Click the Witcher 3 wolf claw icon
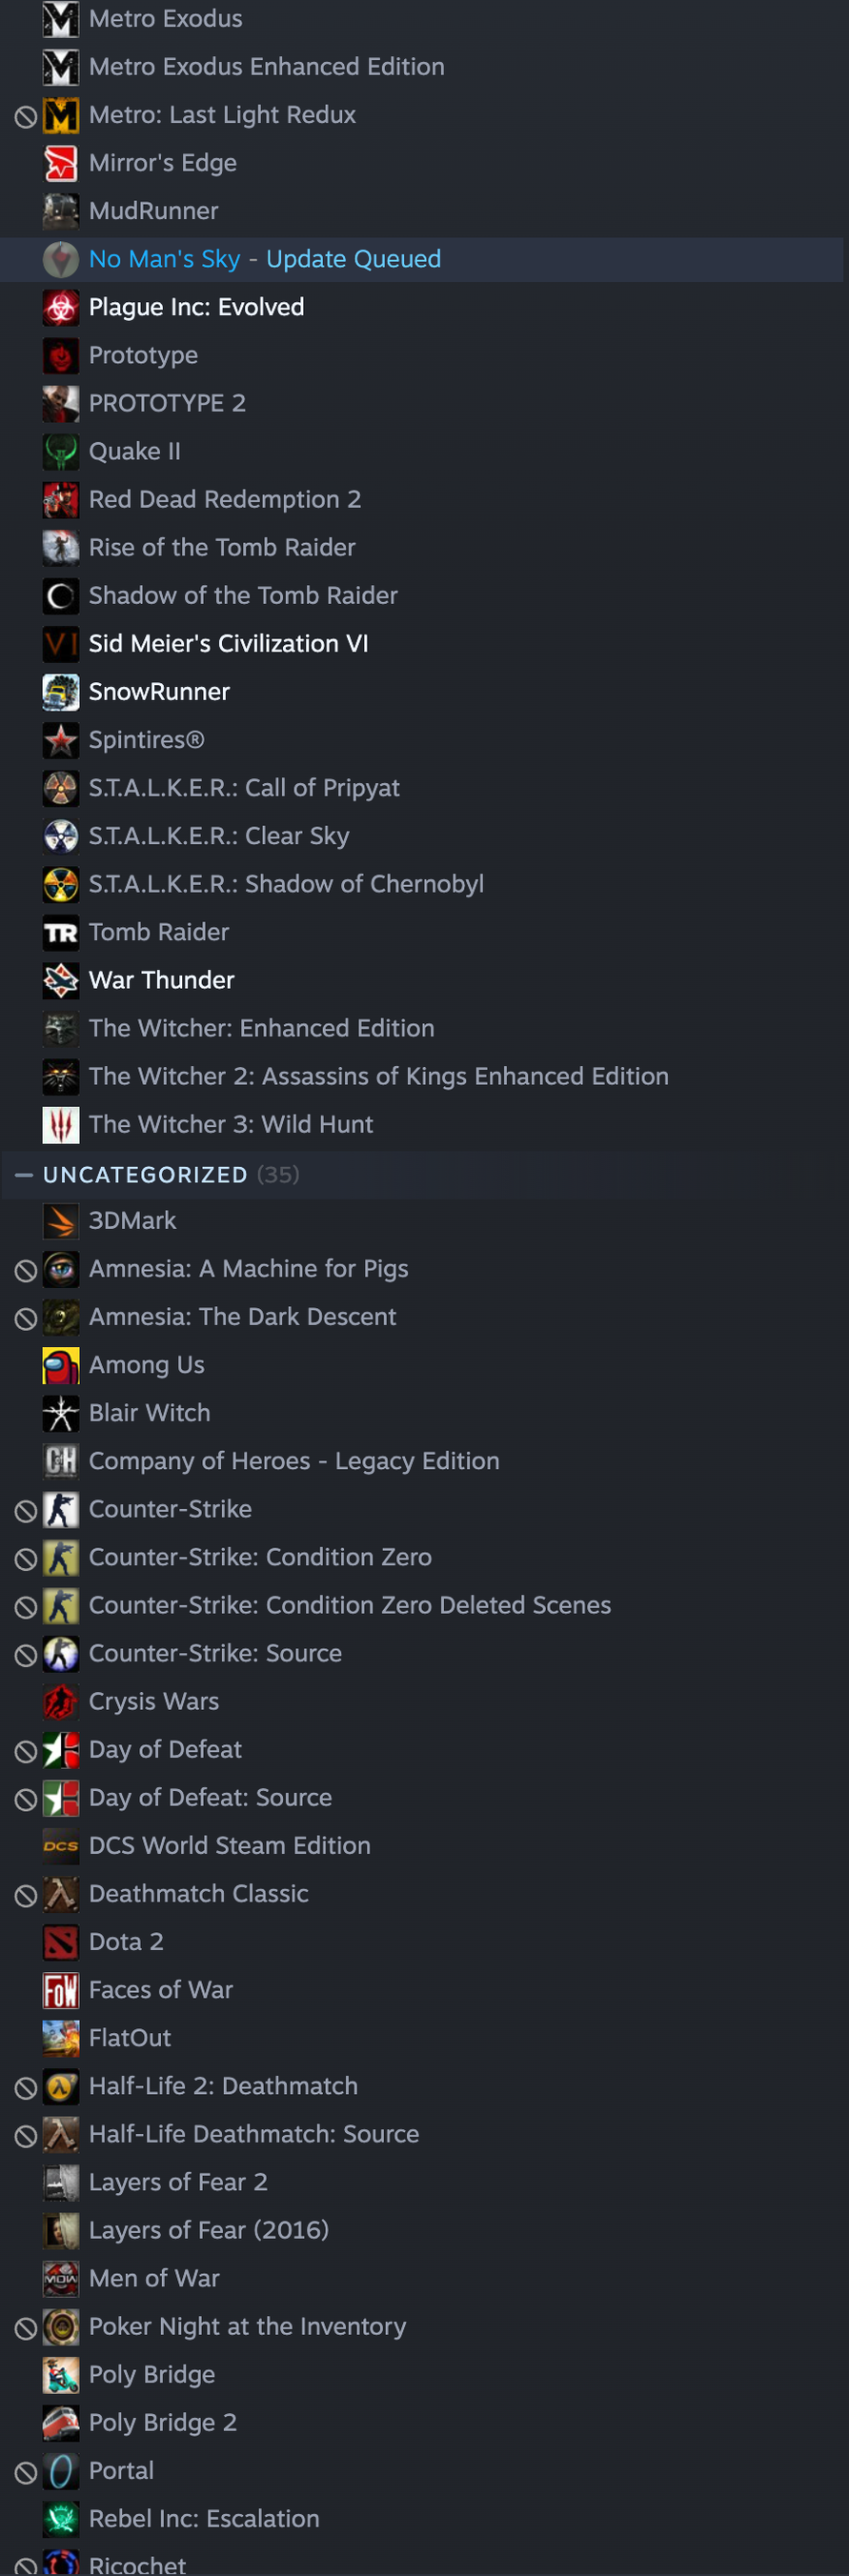 pyautogui.click(x=60, y=1124)
